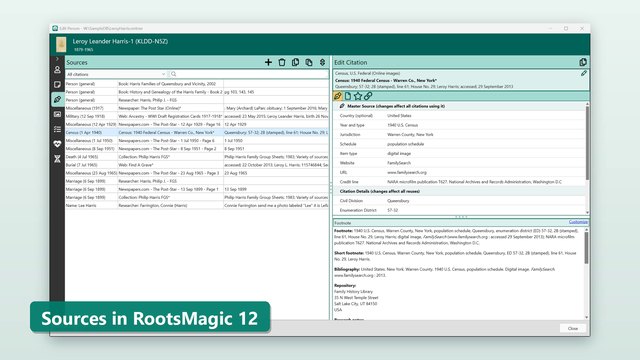Click Citation Details section header

click(x=459, y=191)
